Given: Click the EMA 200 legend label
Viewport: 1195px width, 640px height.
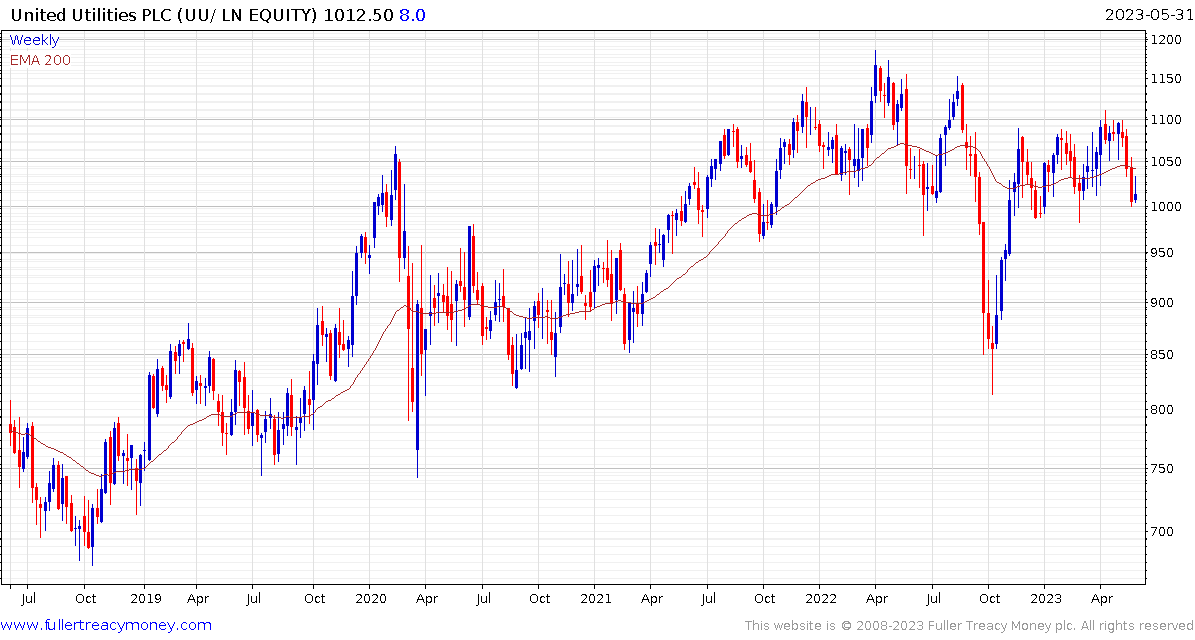Looking at the screenshot, I should point(40,60).
